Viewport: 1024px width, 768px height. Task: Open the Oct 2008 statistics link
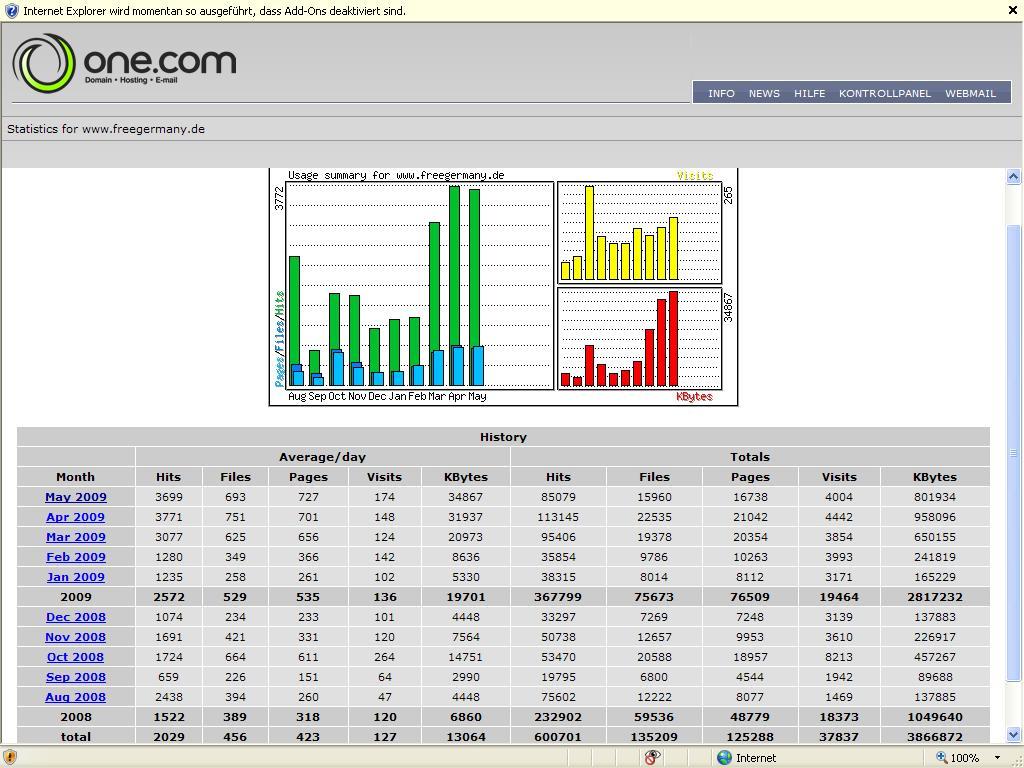tap(75, 657)
